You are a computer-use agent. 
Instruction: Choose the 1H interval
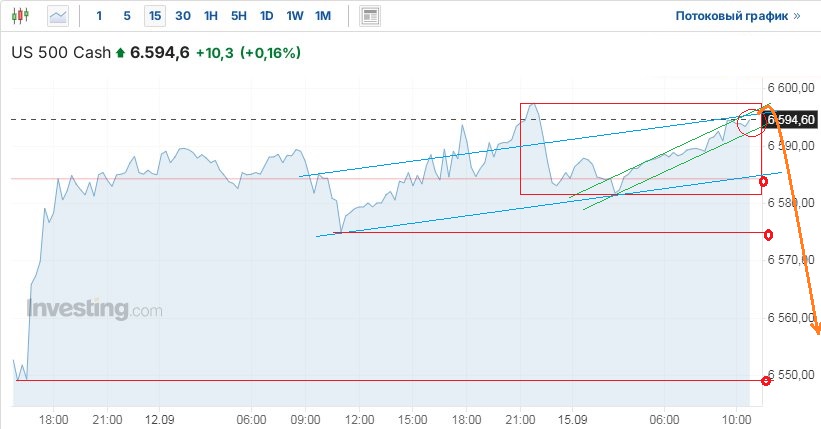[210, 16]
